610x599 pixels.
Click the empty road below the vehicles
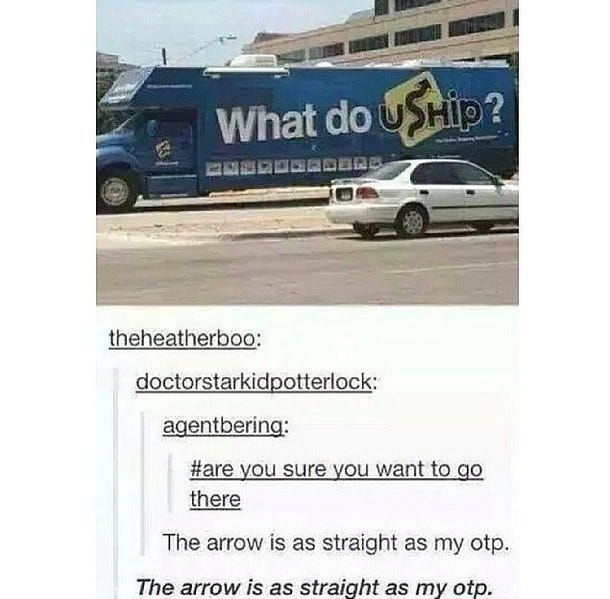pyautogui.click(x=307, y=270)
